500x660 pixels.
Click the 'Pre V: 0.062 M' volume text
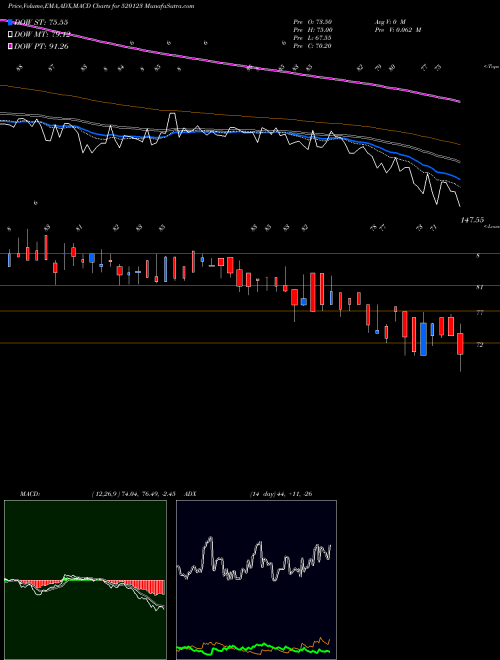coord(398,30)
